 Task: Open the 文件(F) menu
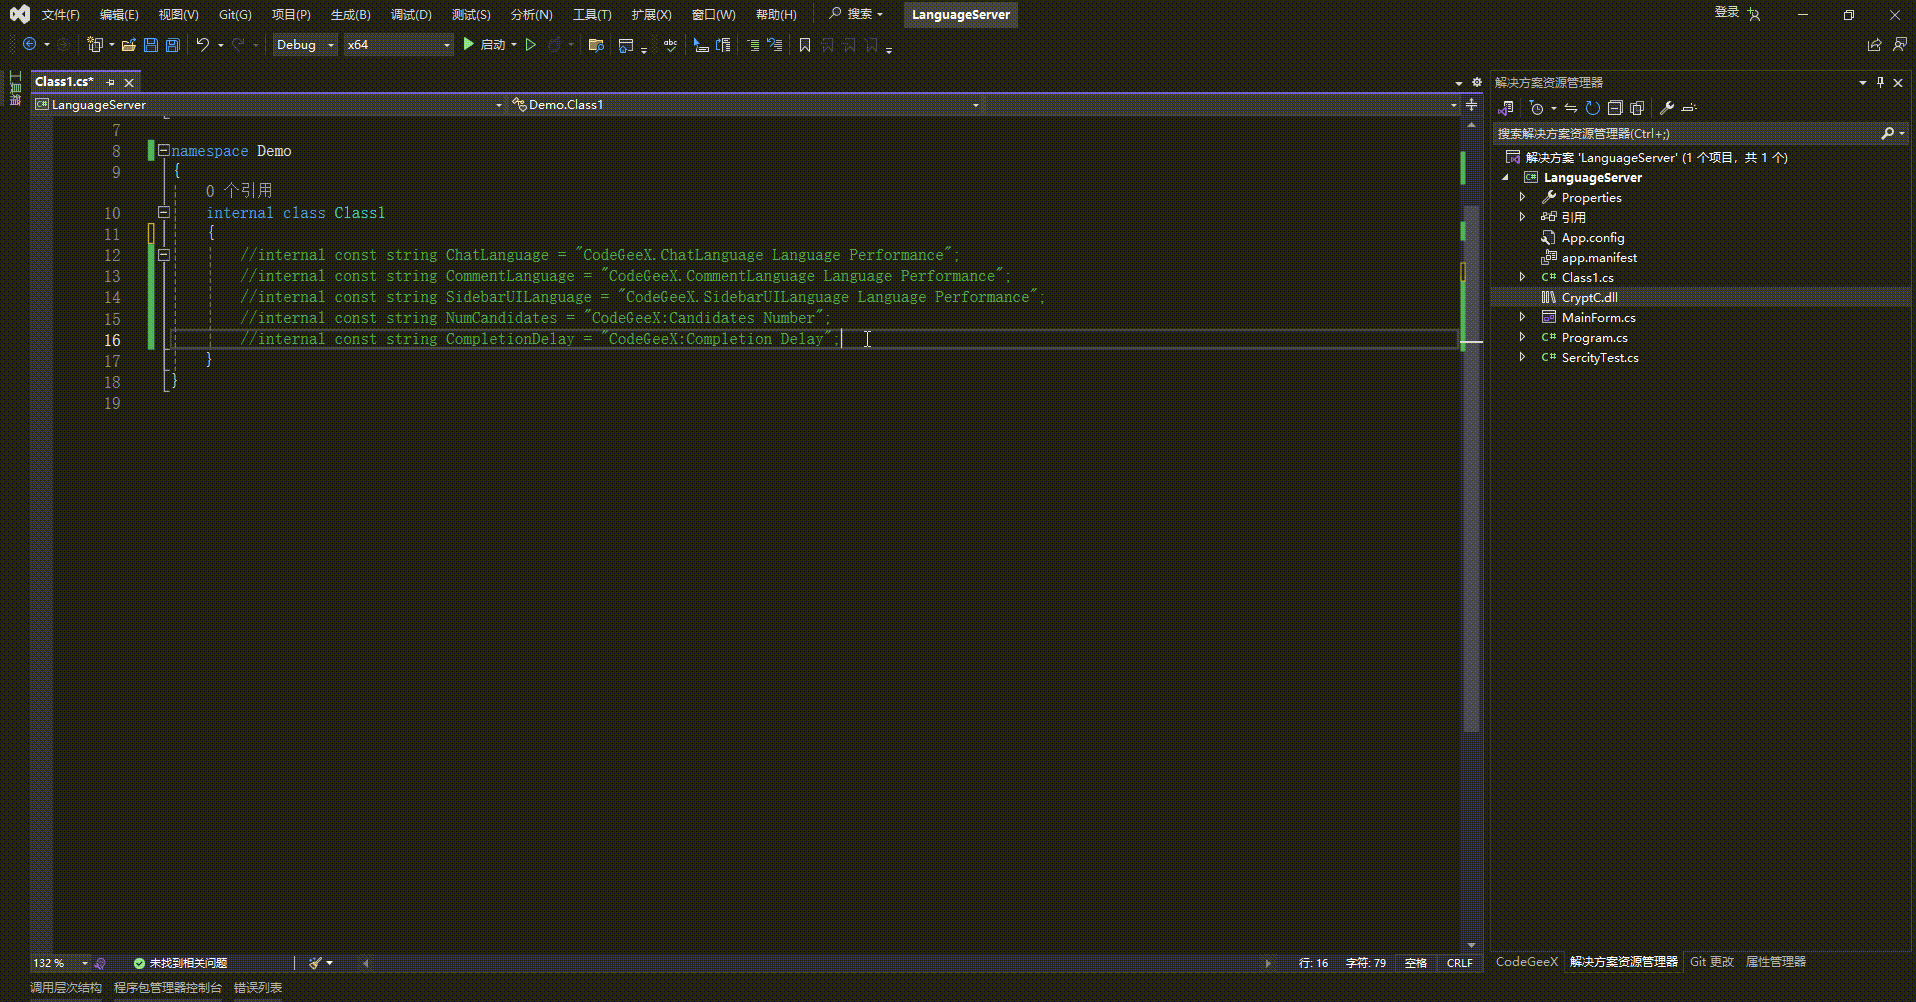(x=60, y=14)
